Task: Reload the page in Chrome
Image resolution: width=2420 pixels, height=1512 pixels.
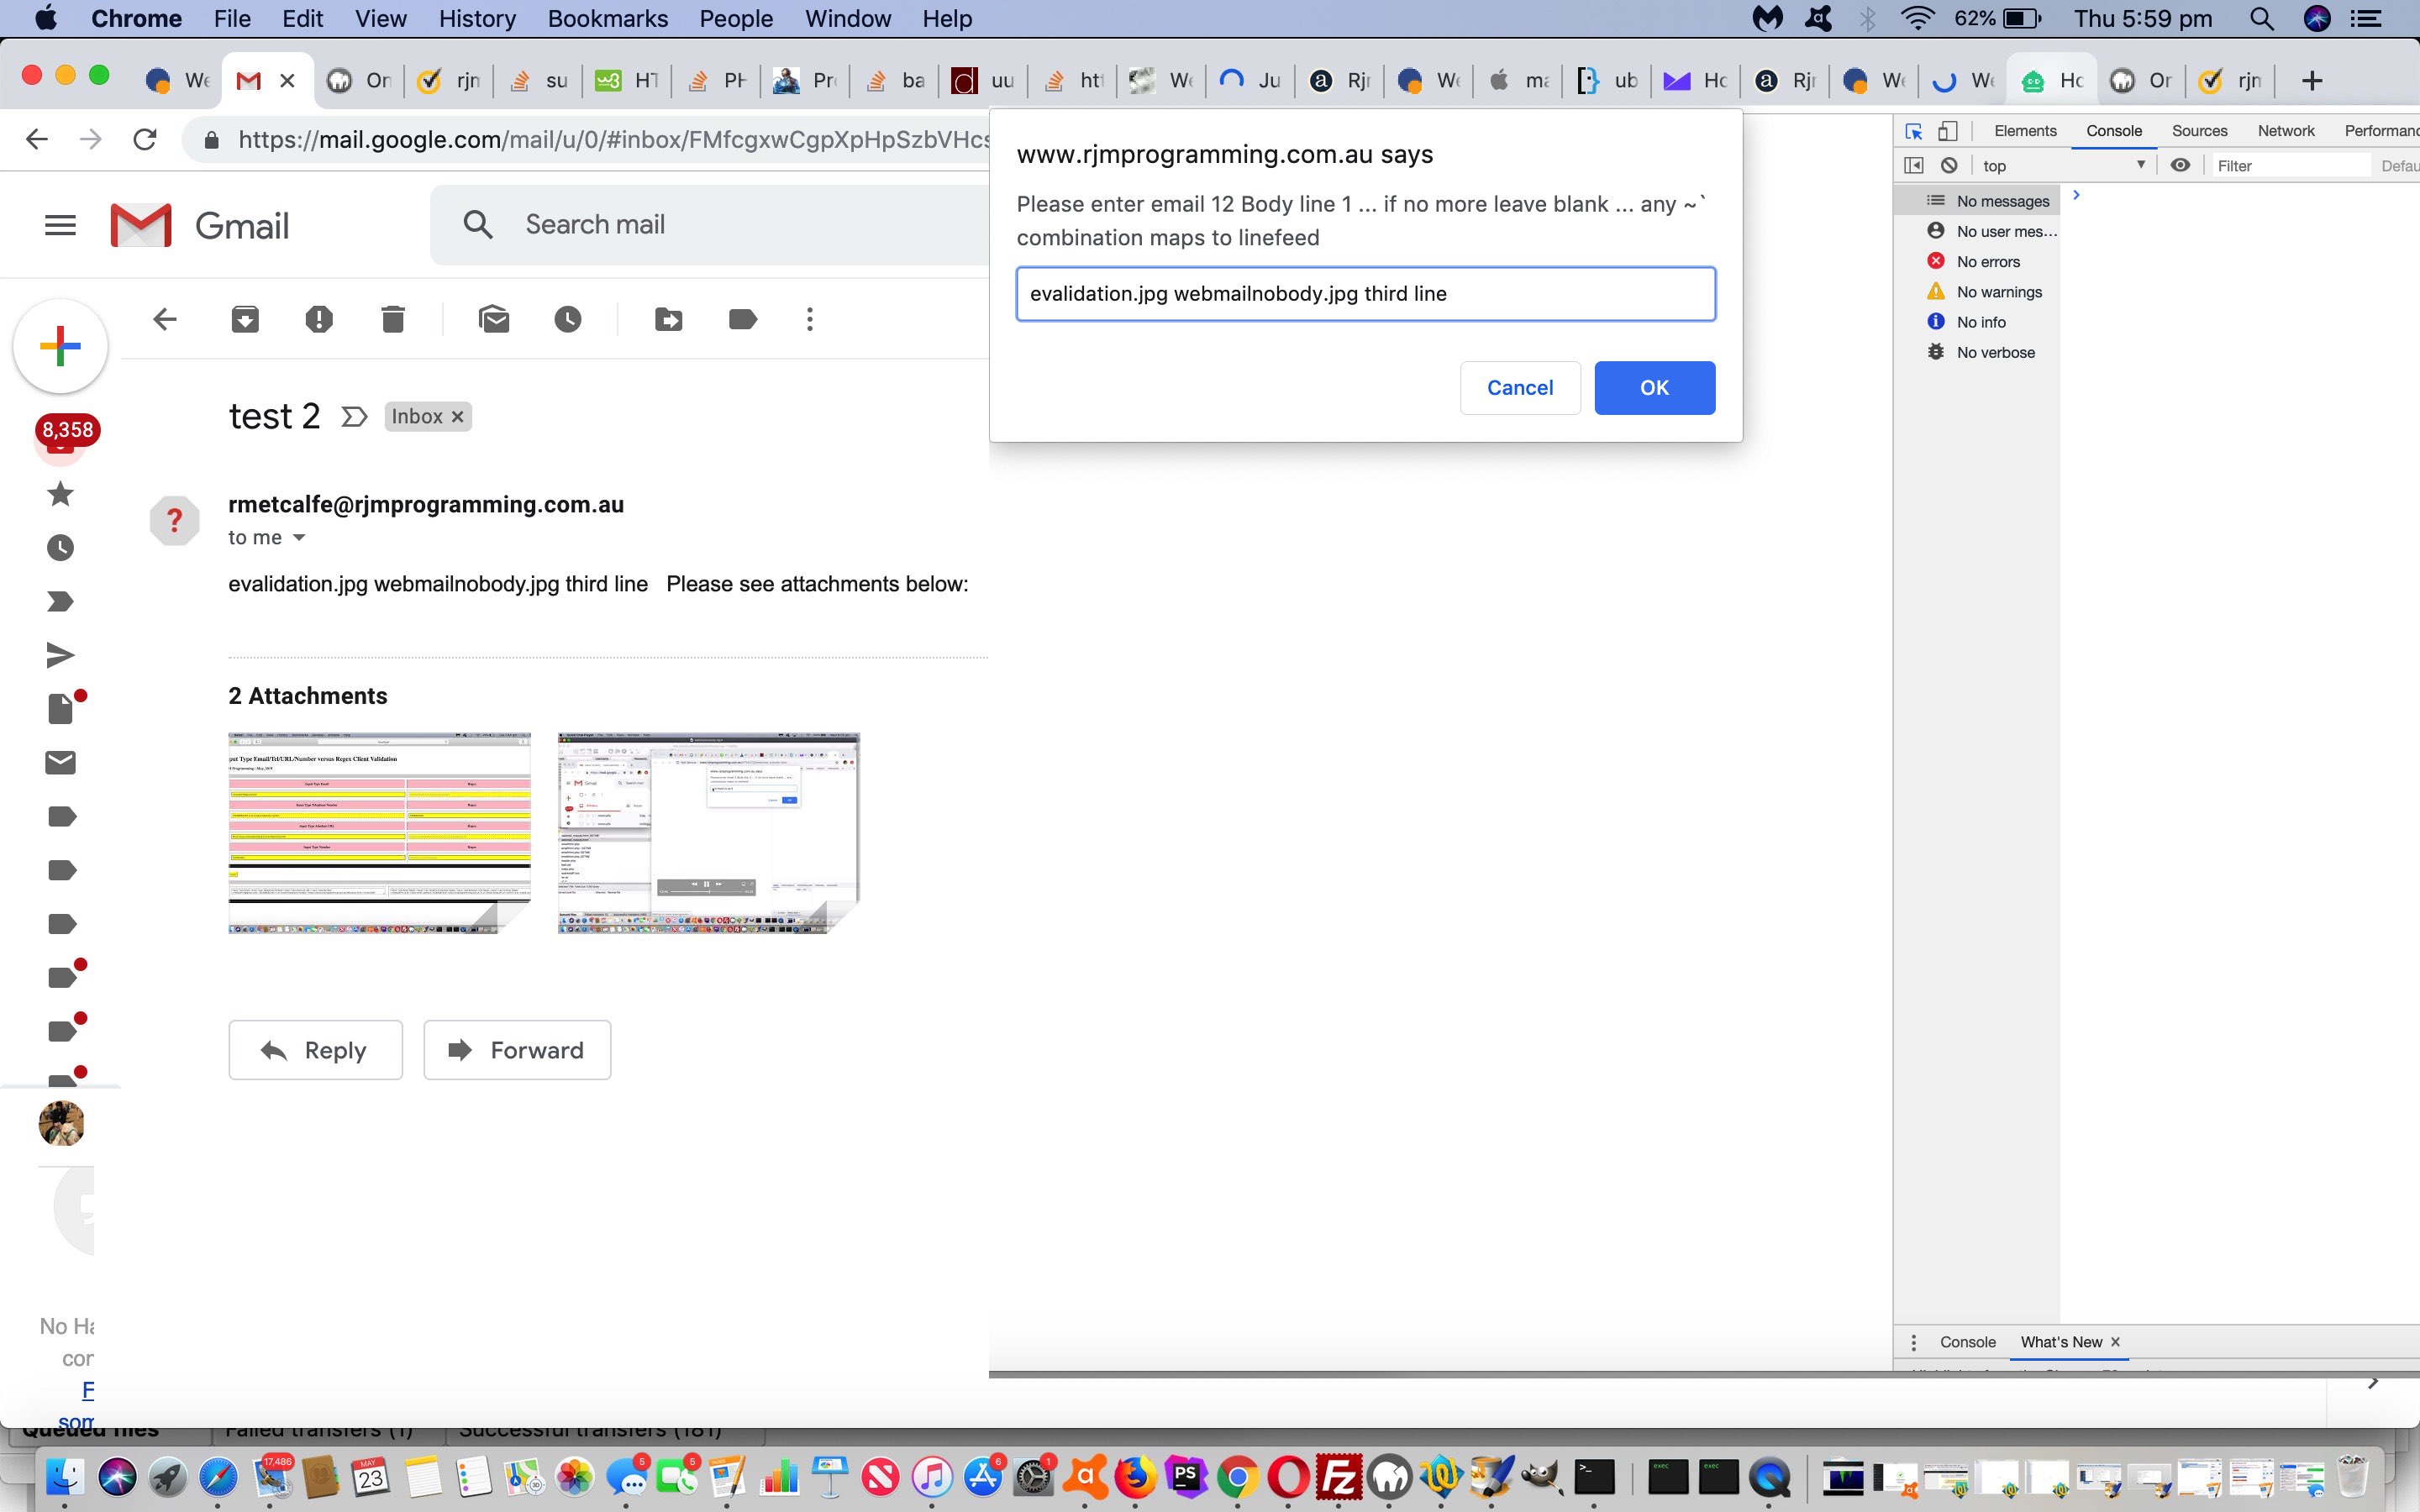Action: click(145, 140)
